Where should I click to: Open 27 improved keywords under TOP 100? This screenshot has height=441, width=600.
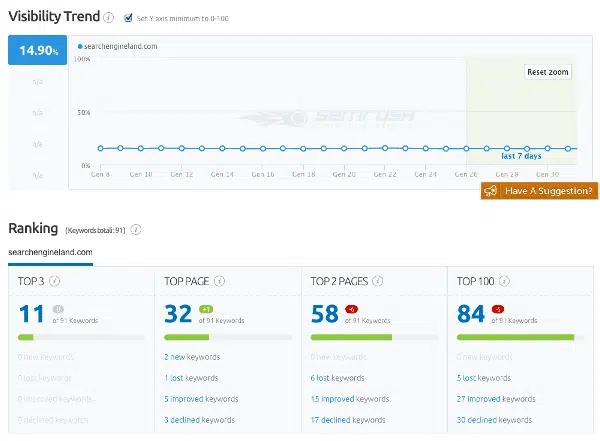(x=496, y=399)
